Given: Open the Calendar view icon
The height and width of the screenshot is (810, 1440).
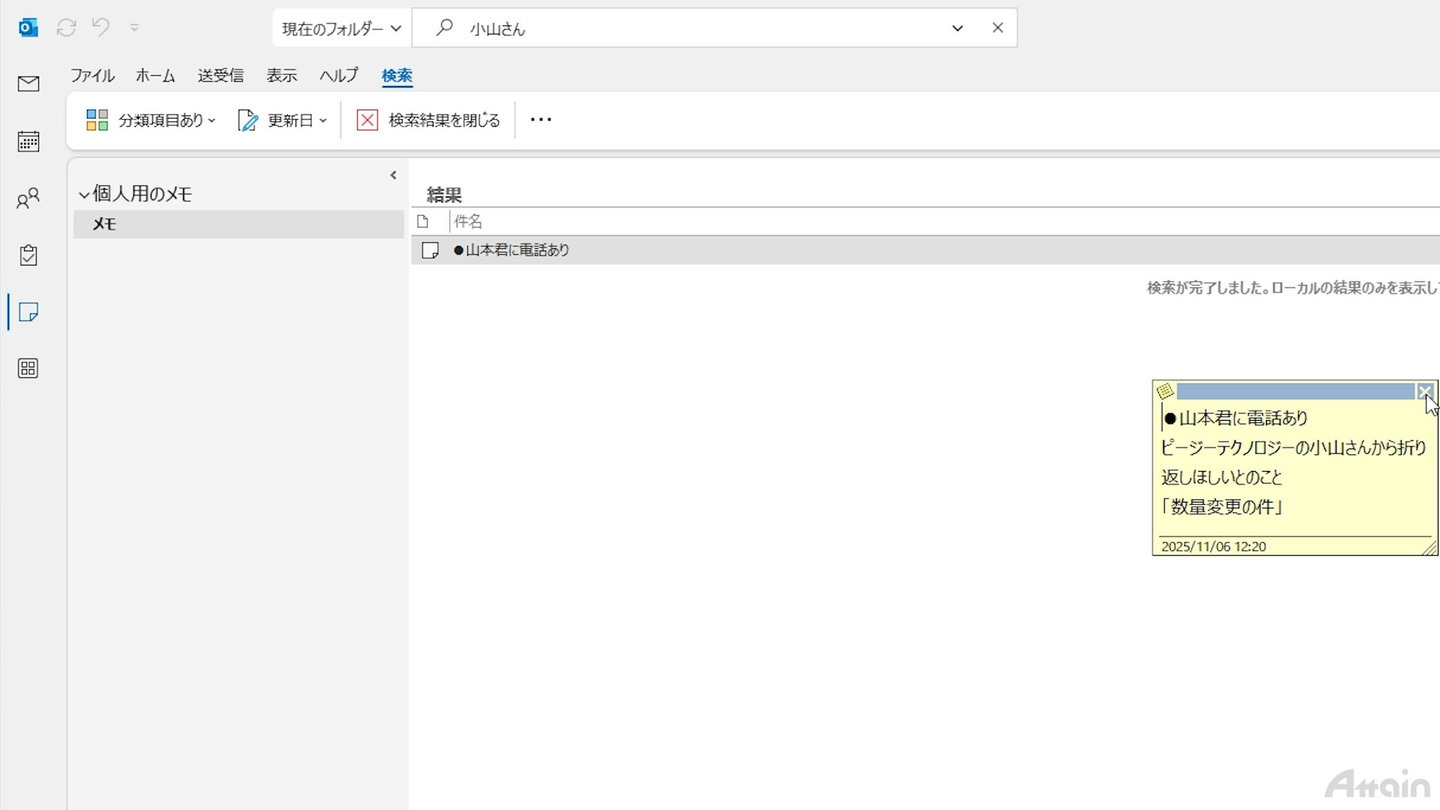Looking at the screenshot, I should [28, 141].
